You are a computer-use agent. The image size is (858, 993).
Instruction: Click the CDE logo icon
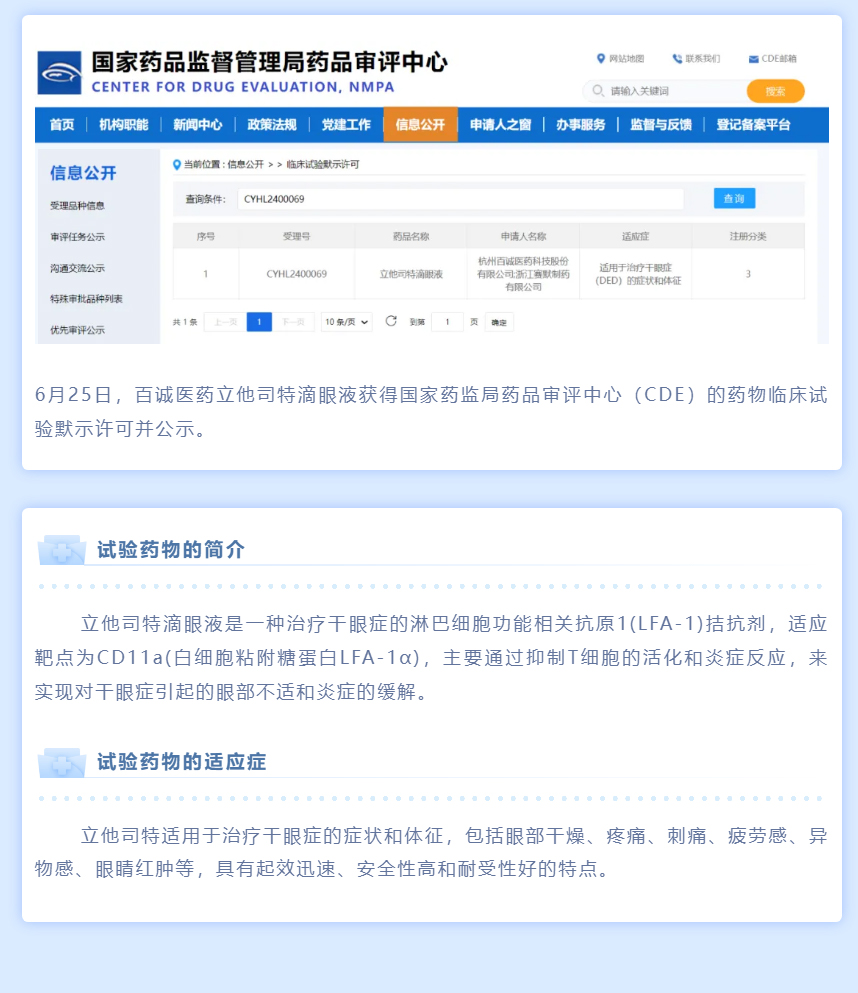[60, 72]
